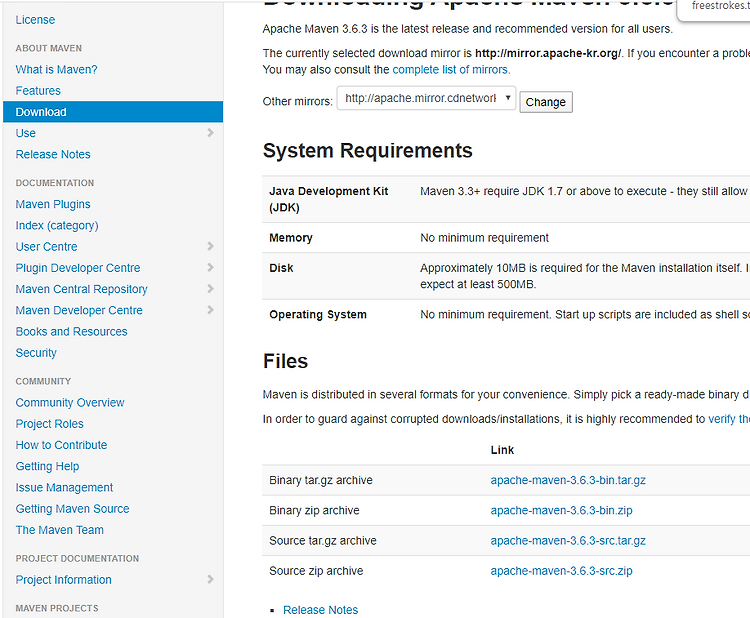Open the User Centre menu item
This screenshot has height=618, width=750.
(46, 246)
